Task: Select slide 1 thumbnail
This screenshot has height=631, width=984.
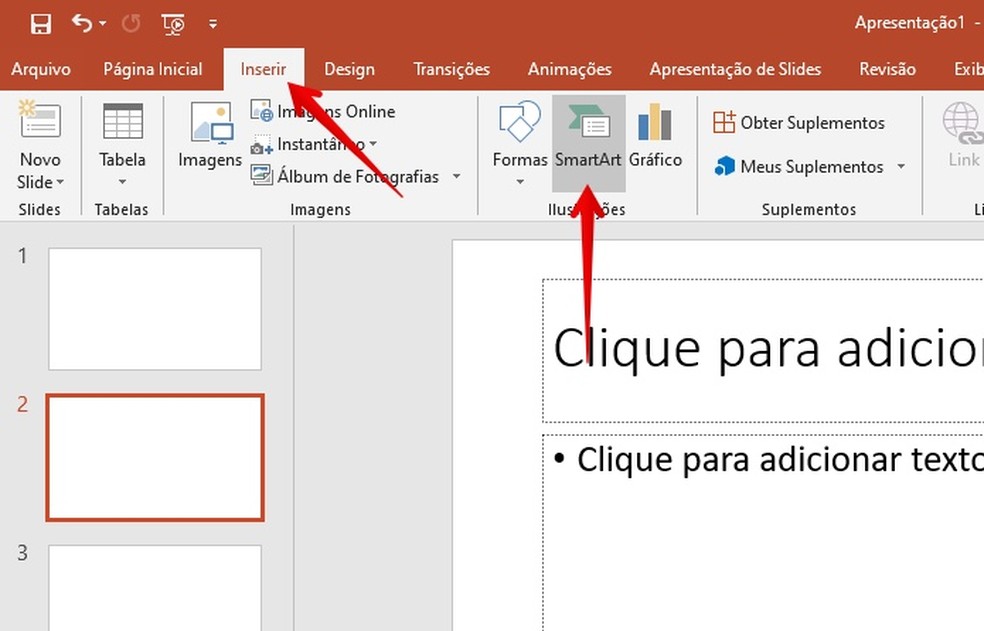Action: (155, 309)
